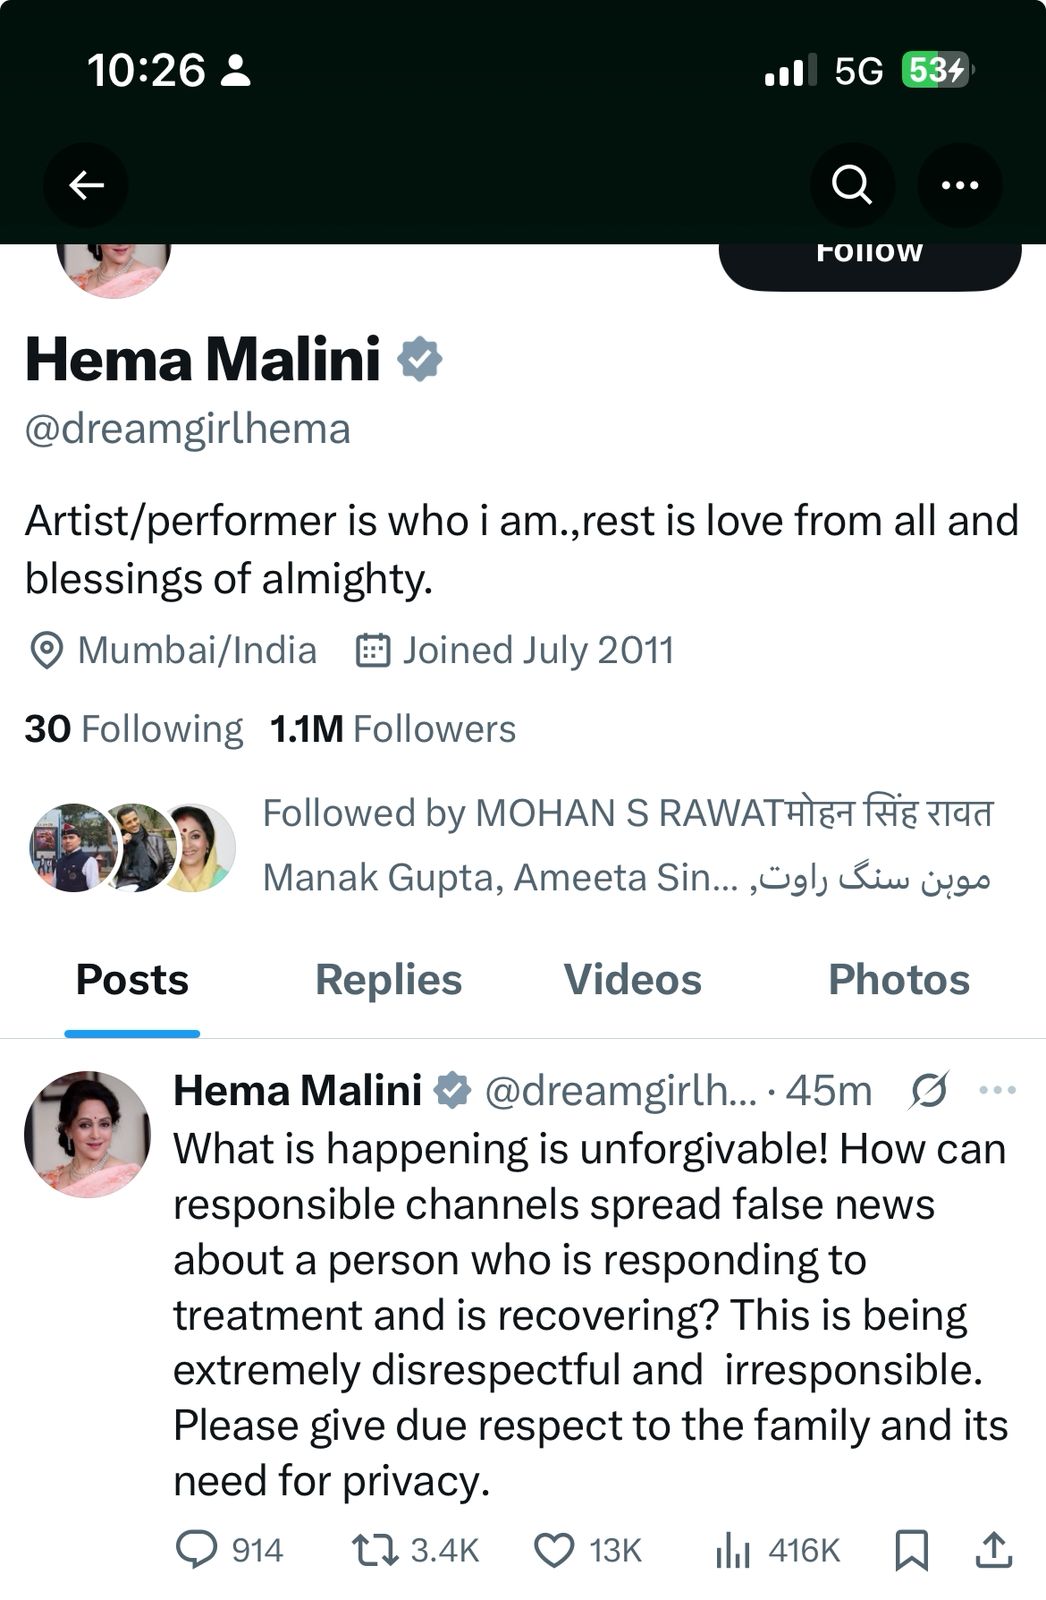View the 1.1M Followers list

pos(393,729)
